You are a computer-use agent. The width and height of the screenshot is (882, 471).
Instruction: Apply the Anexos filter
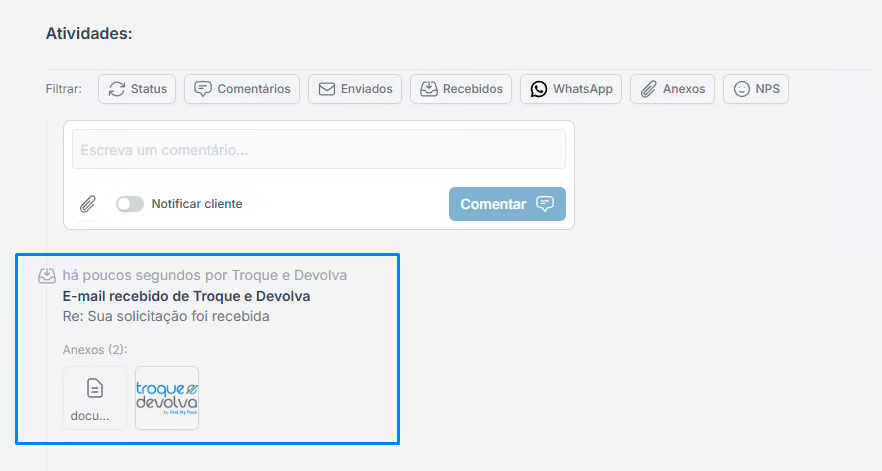672,89
